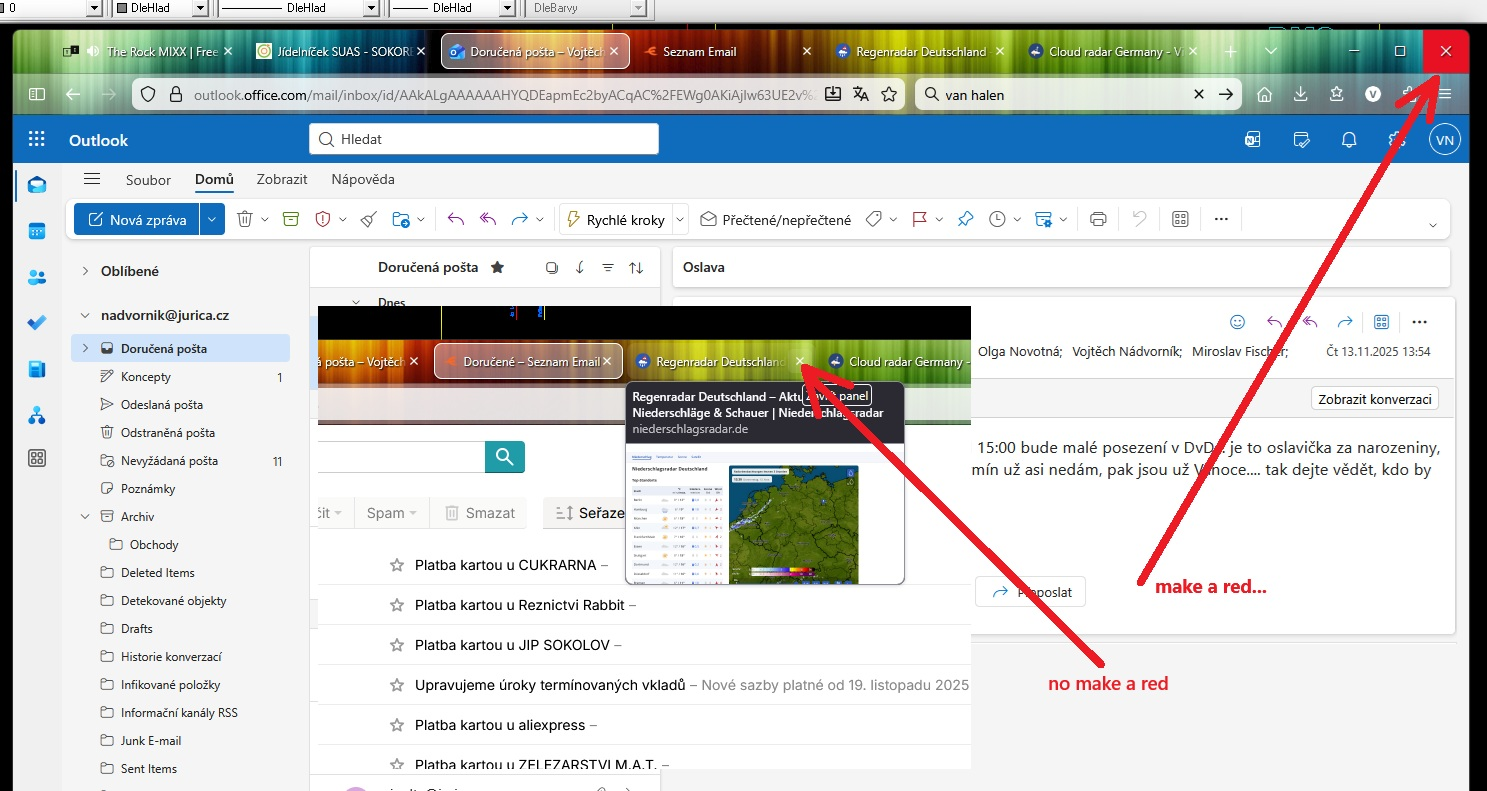
Task: Select the Odeslaná pošta folder
Action: 161,405
